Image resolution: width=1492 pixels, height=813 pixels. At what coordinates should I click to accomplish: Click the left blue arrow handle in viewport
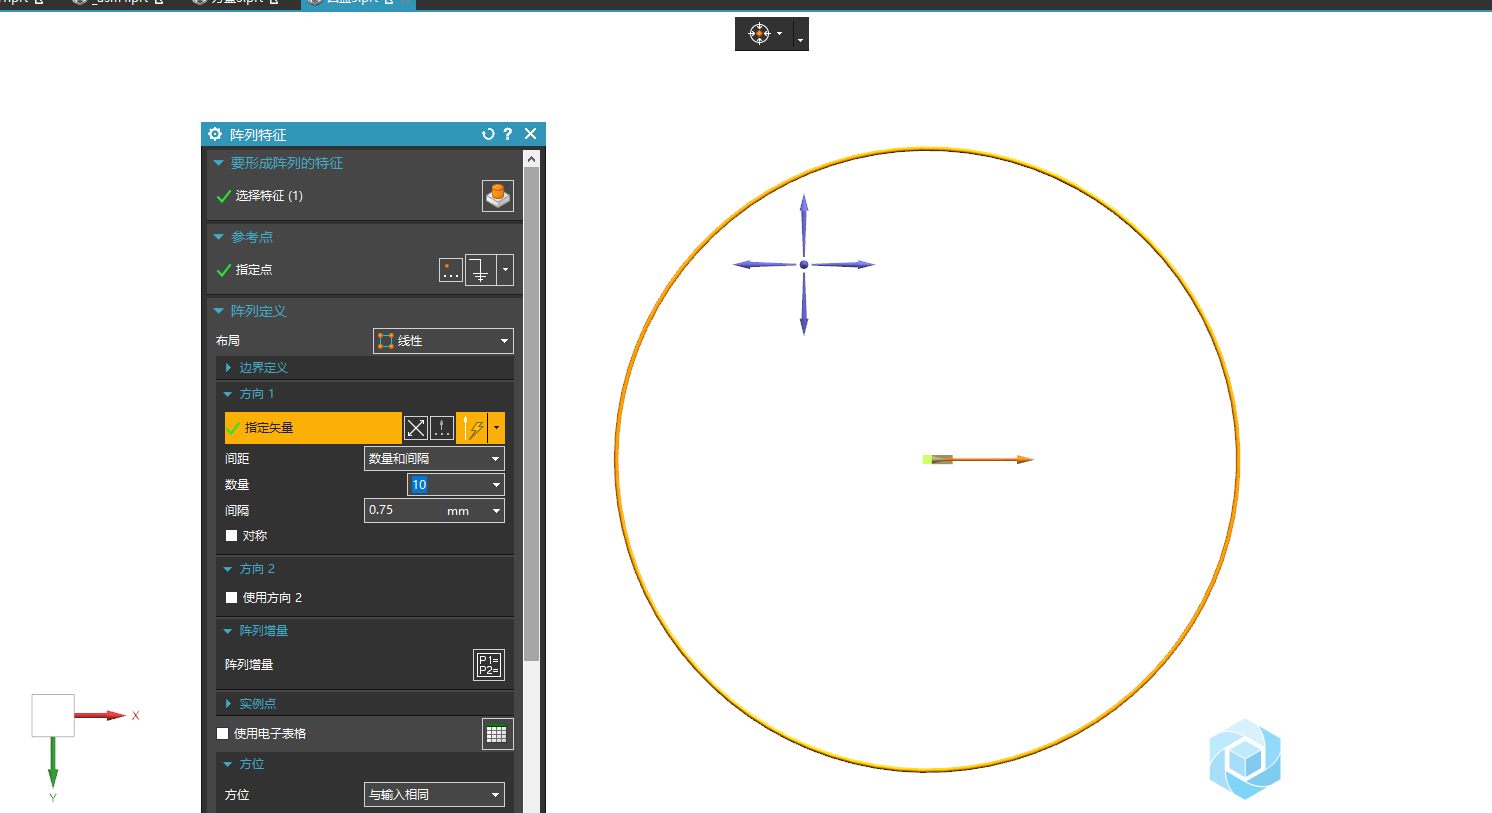(x=765, y=265)
